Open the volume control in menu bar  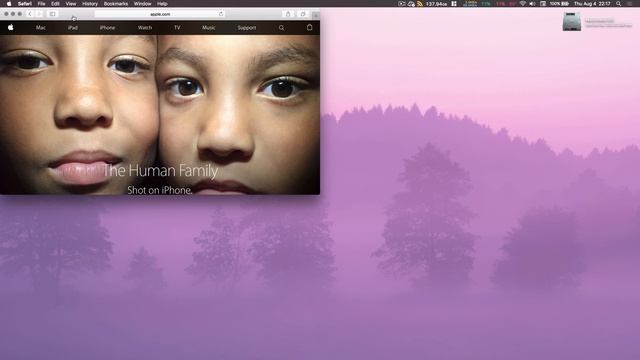click(x=532, y=4)
